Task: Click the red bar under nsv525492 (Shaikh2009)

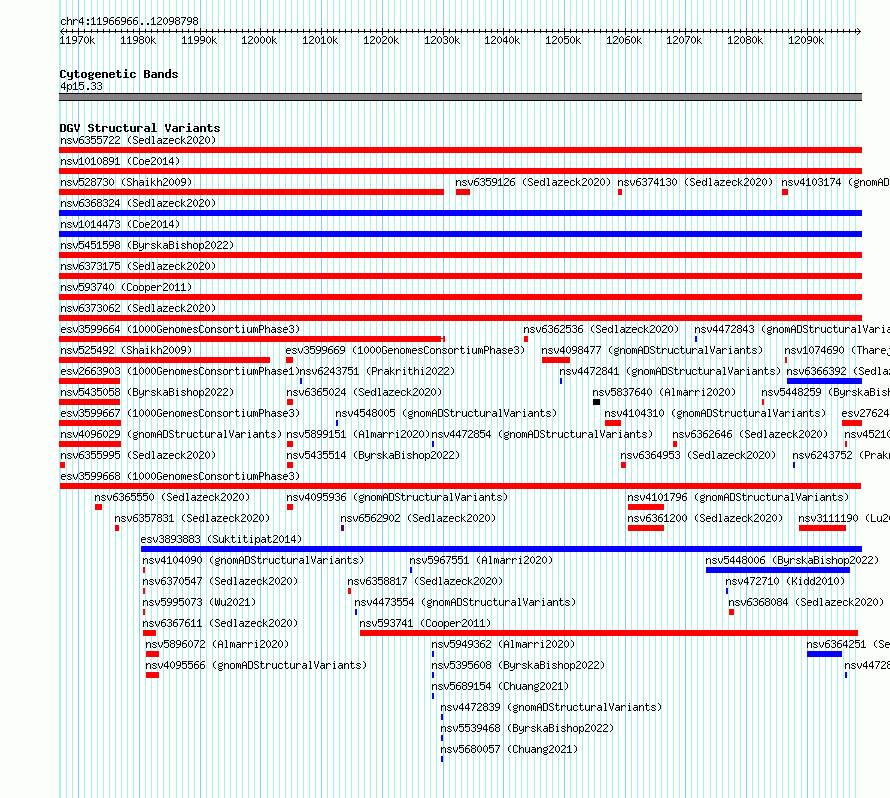Action: click(x=165, y=360)
